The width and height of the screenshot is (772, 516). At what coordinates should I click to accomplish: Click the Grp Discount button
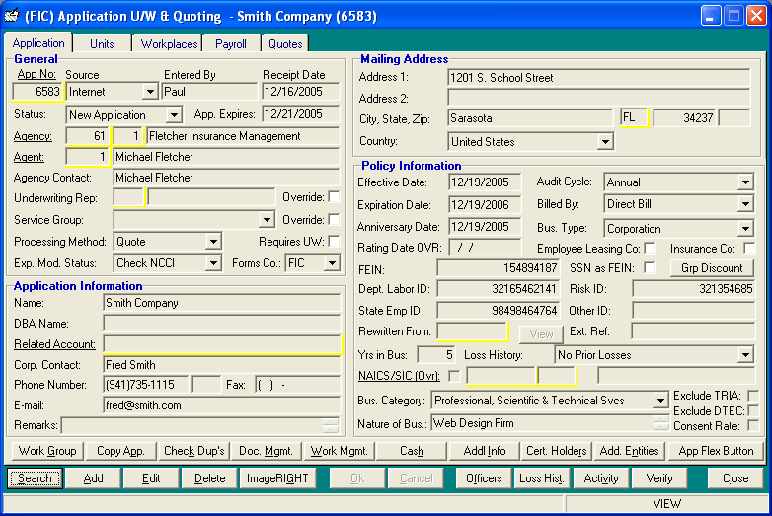tap(711, 268)
